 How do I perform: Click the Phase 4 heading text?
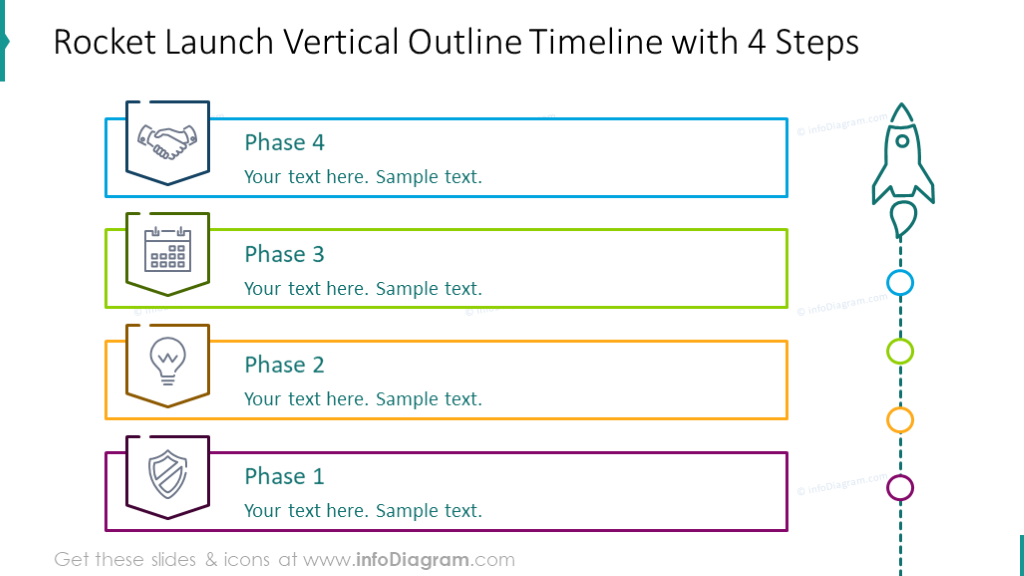[x=284, y=142]
